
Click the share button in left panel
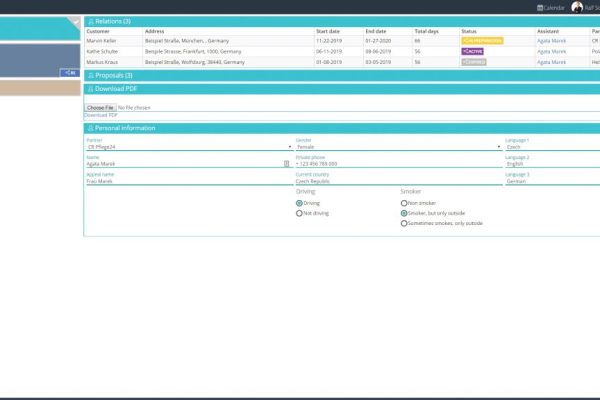click(70, 73)
